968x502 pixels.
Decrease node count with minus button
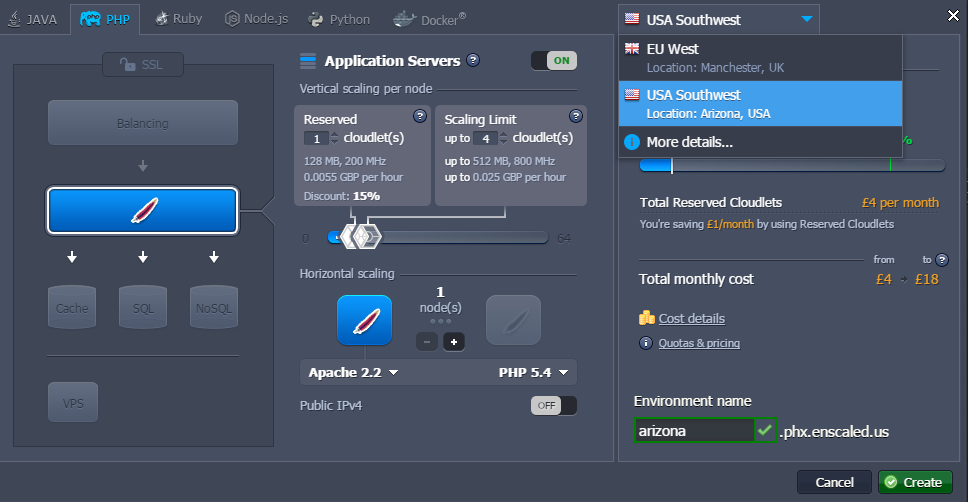[427, 341]
